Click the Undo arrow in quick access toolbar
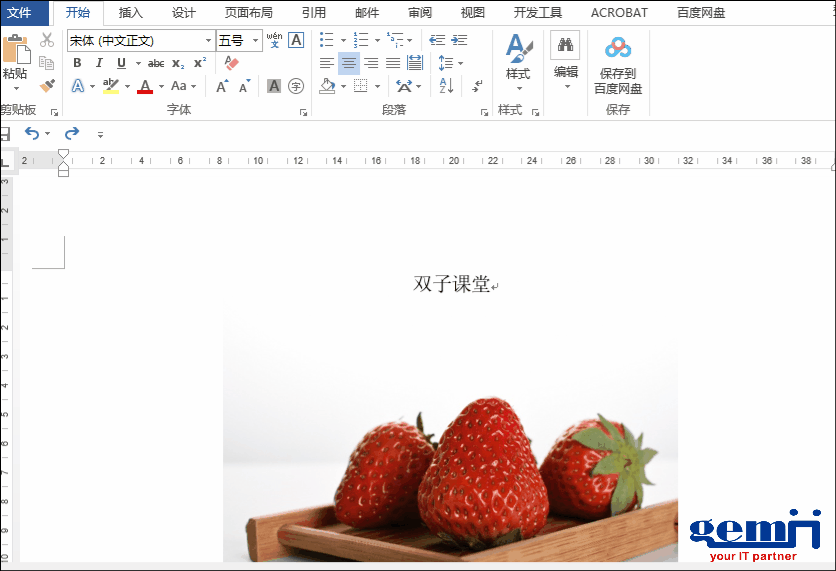836x571 pixels. coord(32,133)
